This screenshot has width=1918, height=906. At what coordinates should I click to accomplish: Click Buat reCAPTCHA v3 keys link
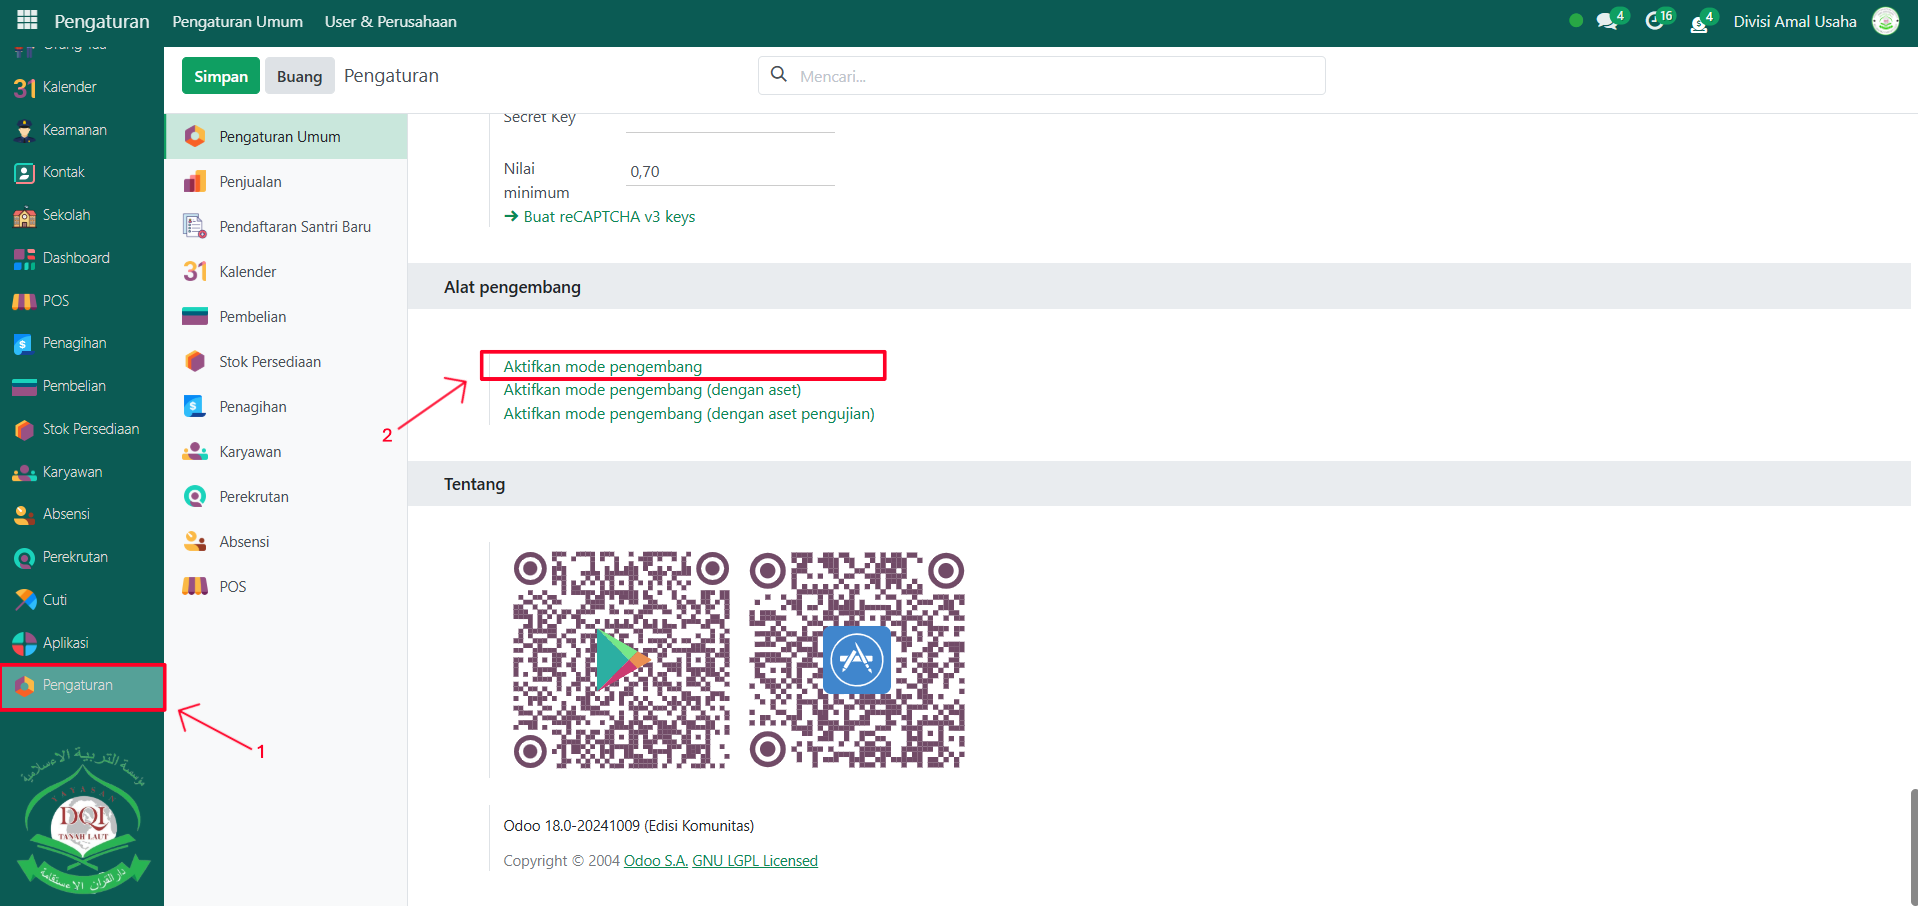(x=608, y=217)
